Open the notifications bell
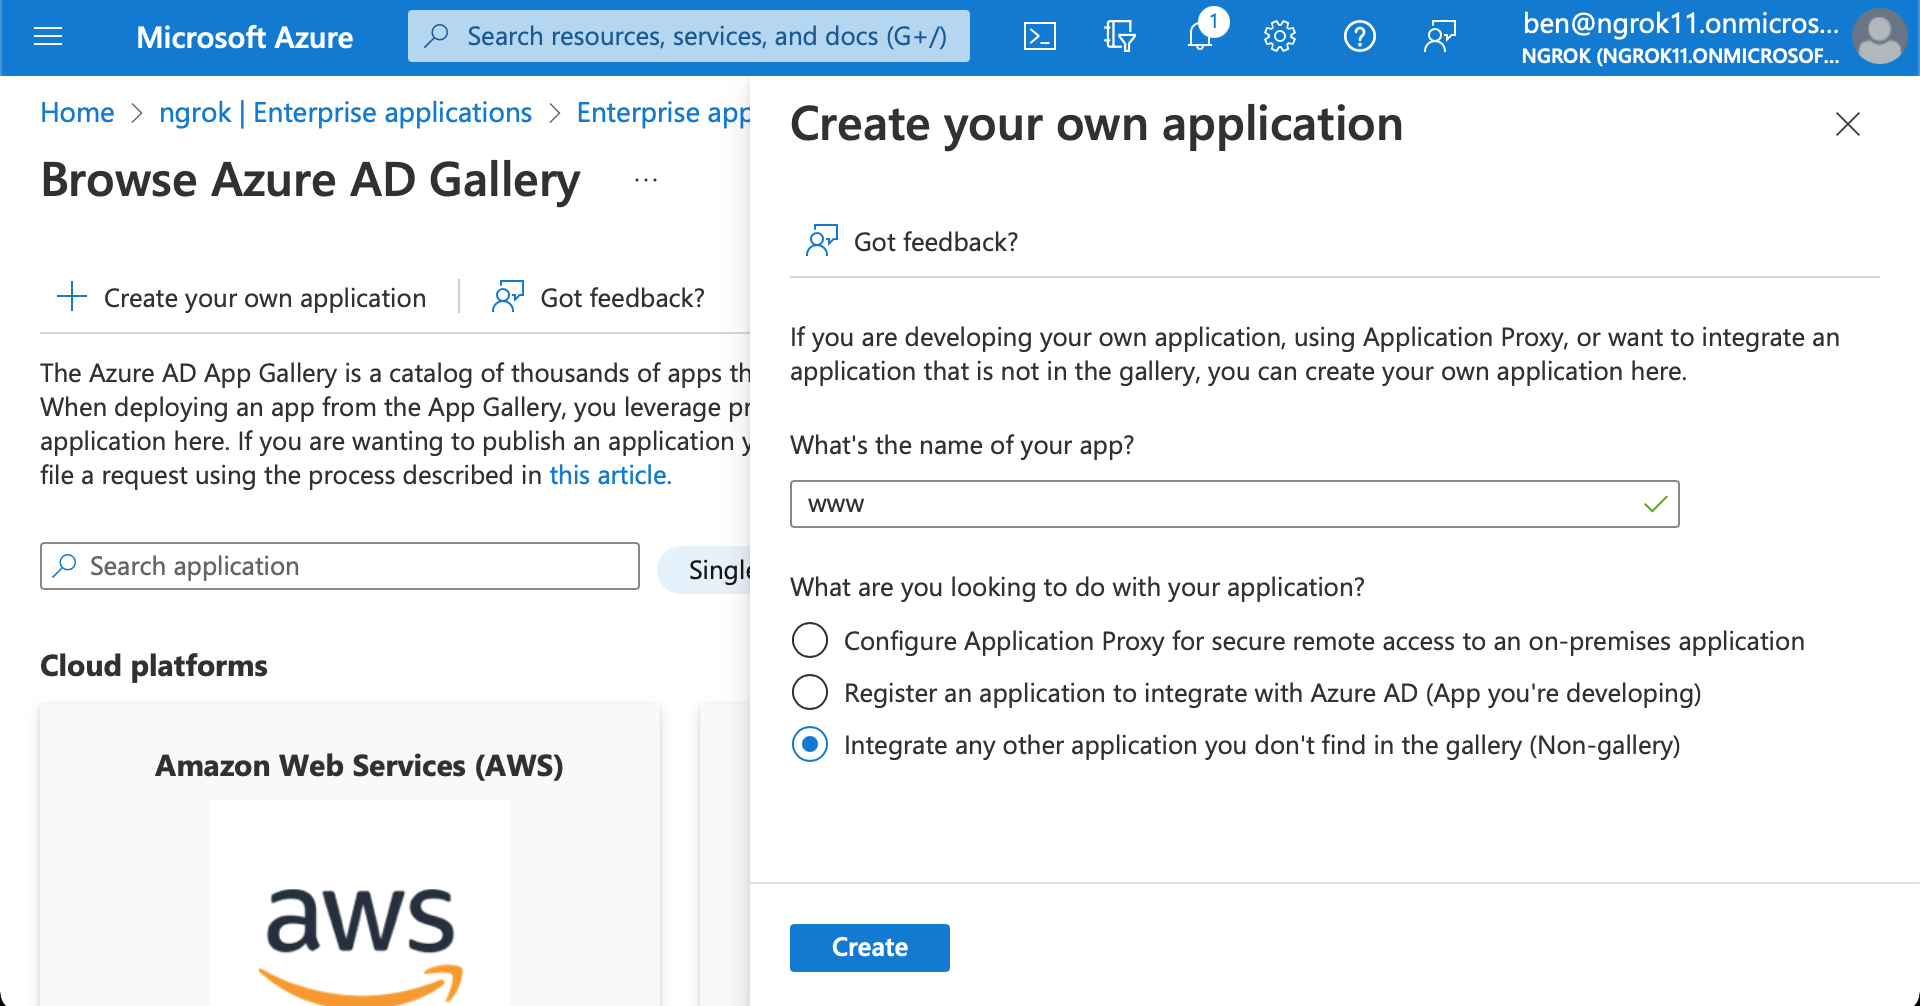This screenshot has height=1006, width=1920. 1200,37
